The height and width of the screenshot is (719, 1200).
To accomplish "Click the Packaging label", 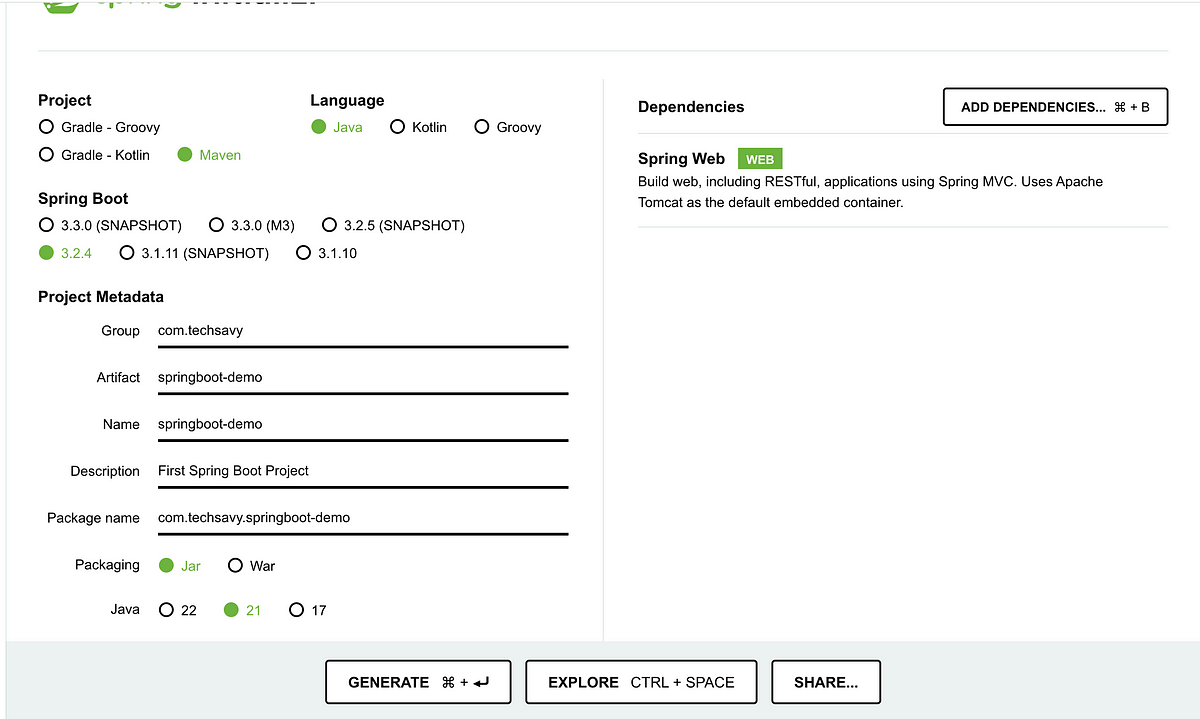I will pos(107,565).
